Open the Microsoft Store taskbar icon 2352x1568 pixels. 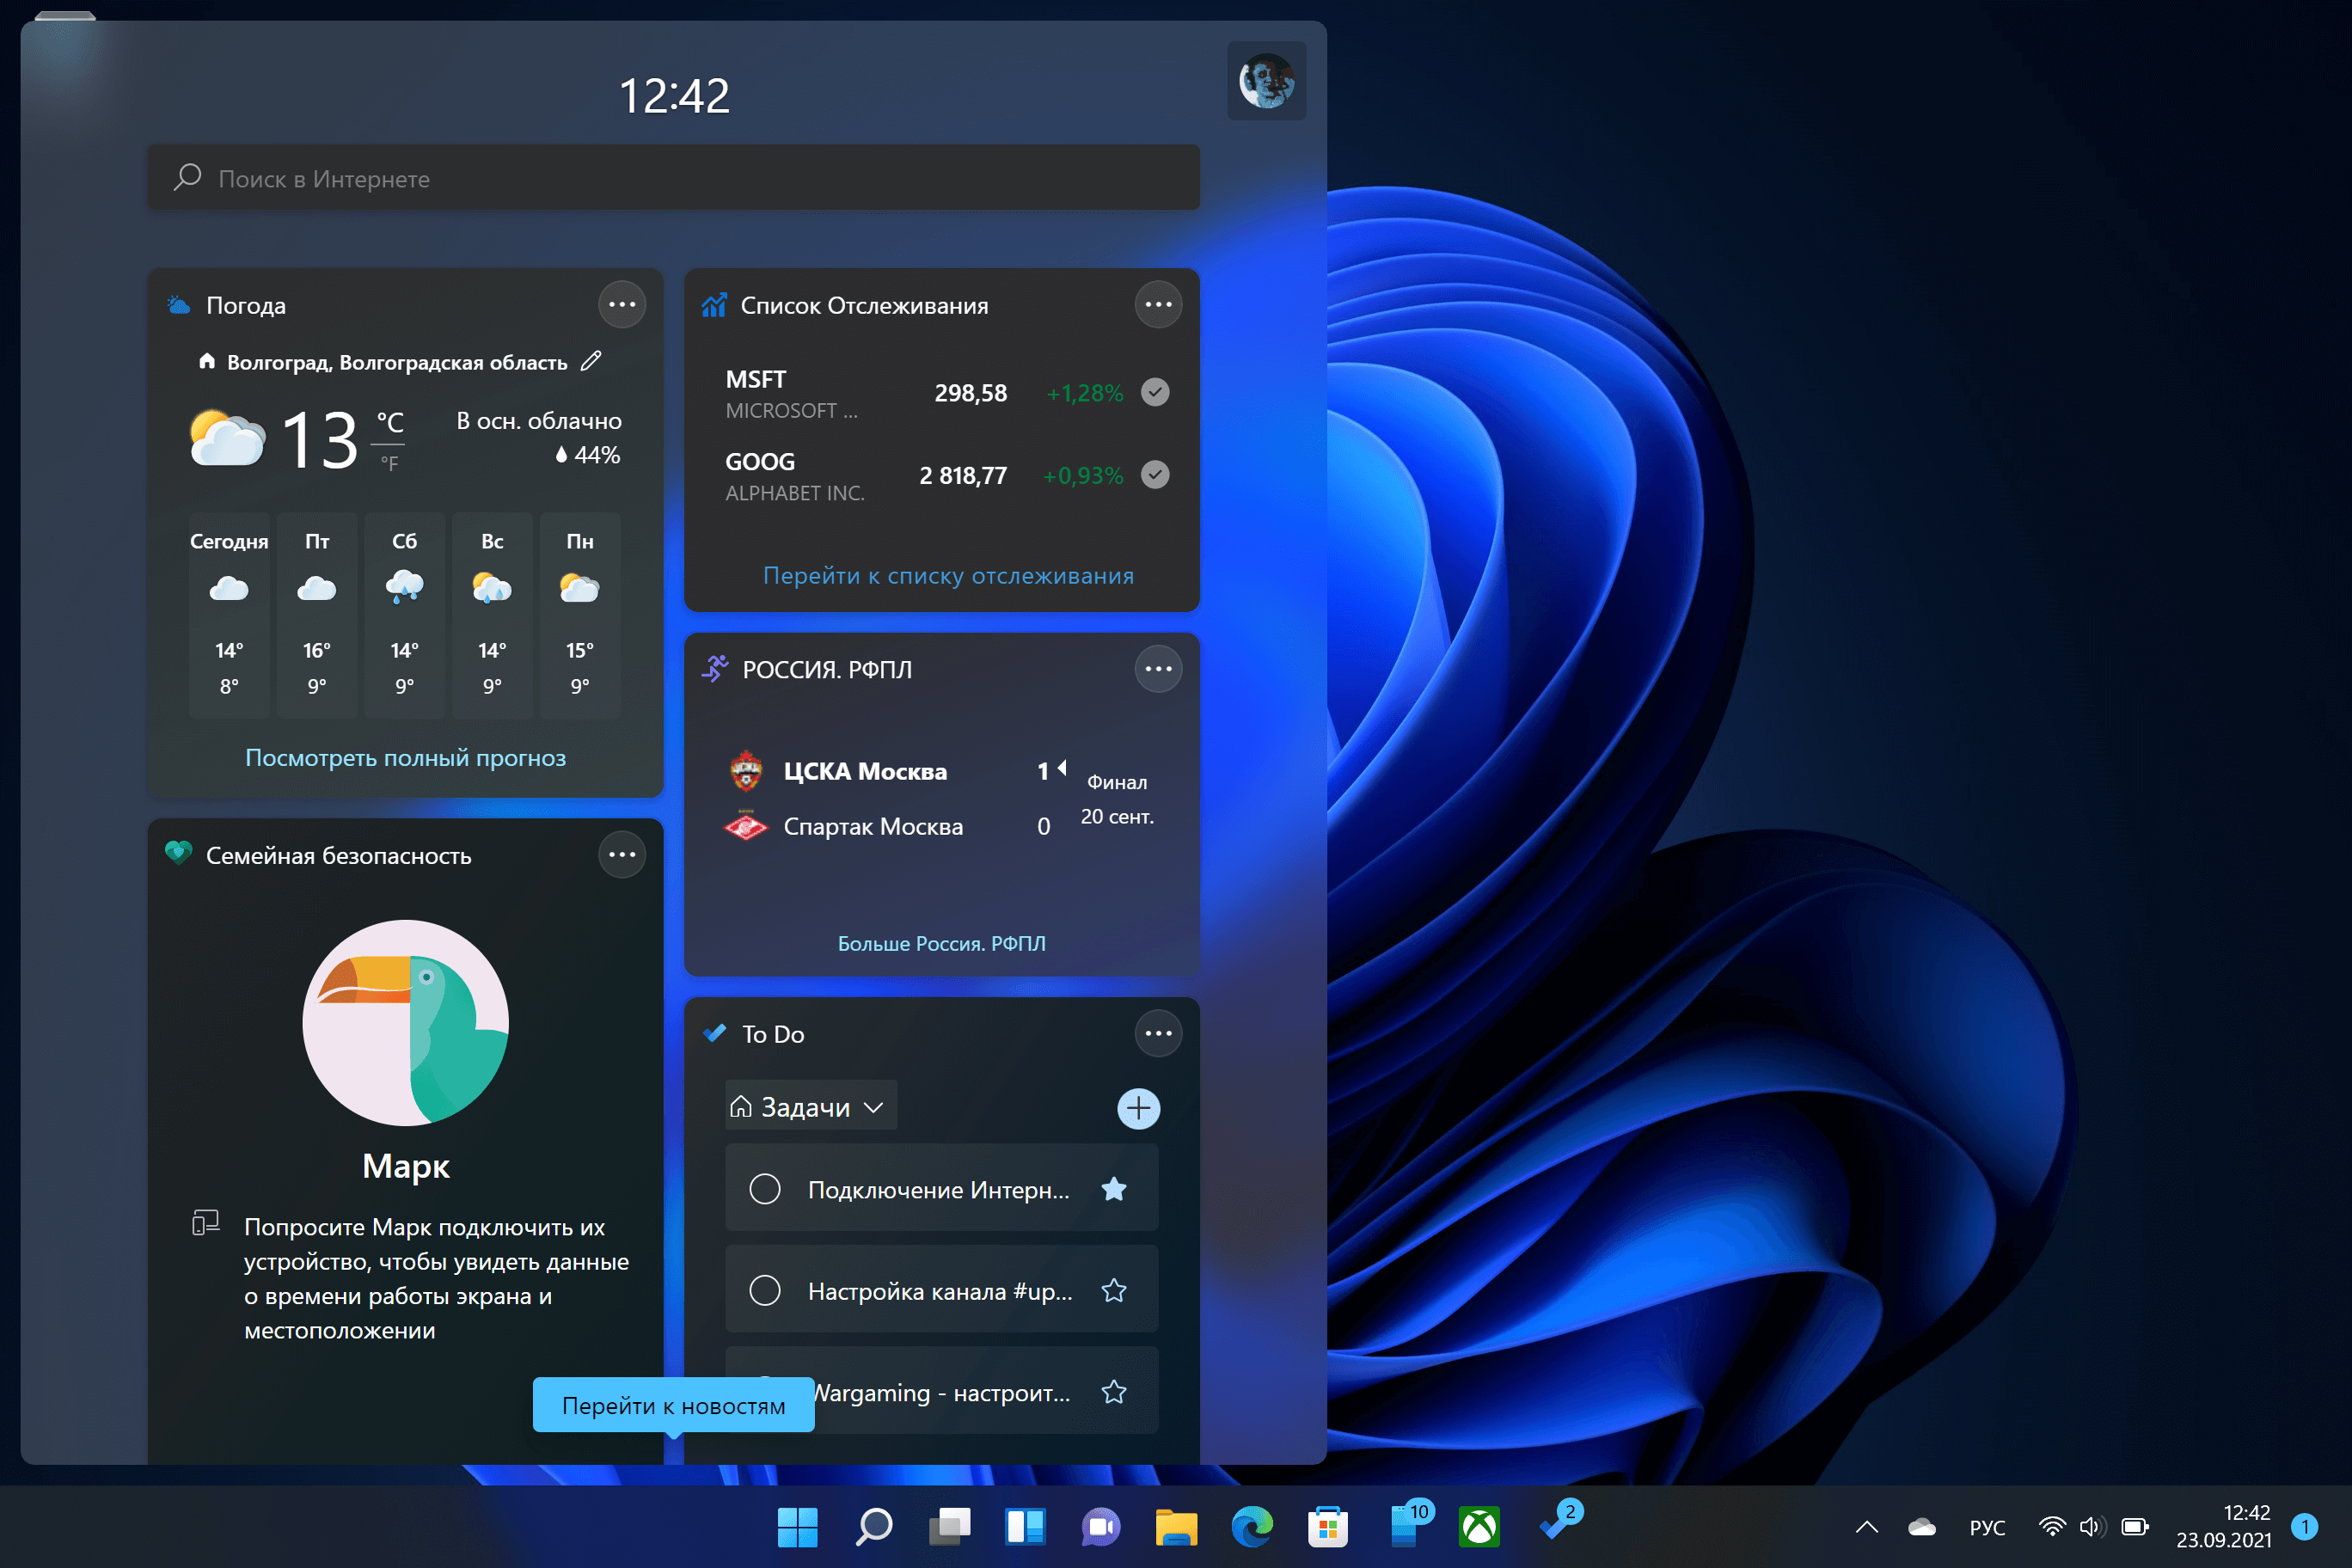[1327, 1527]
